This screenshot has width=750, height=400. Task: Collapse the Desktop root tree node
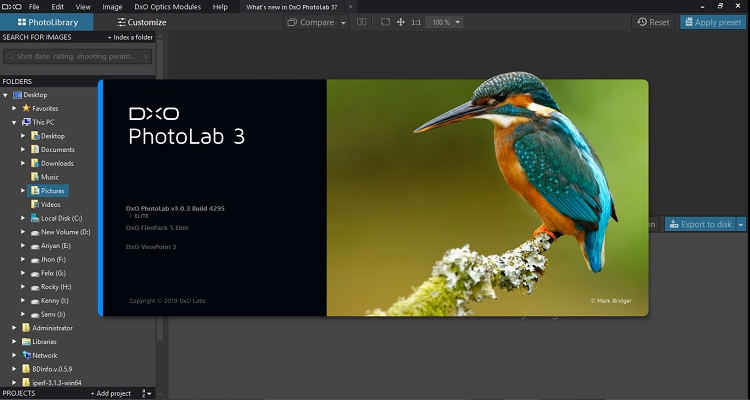click(x=6, y=95)
